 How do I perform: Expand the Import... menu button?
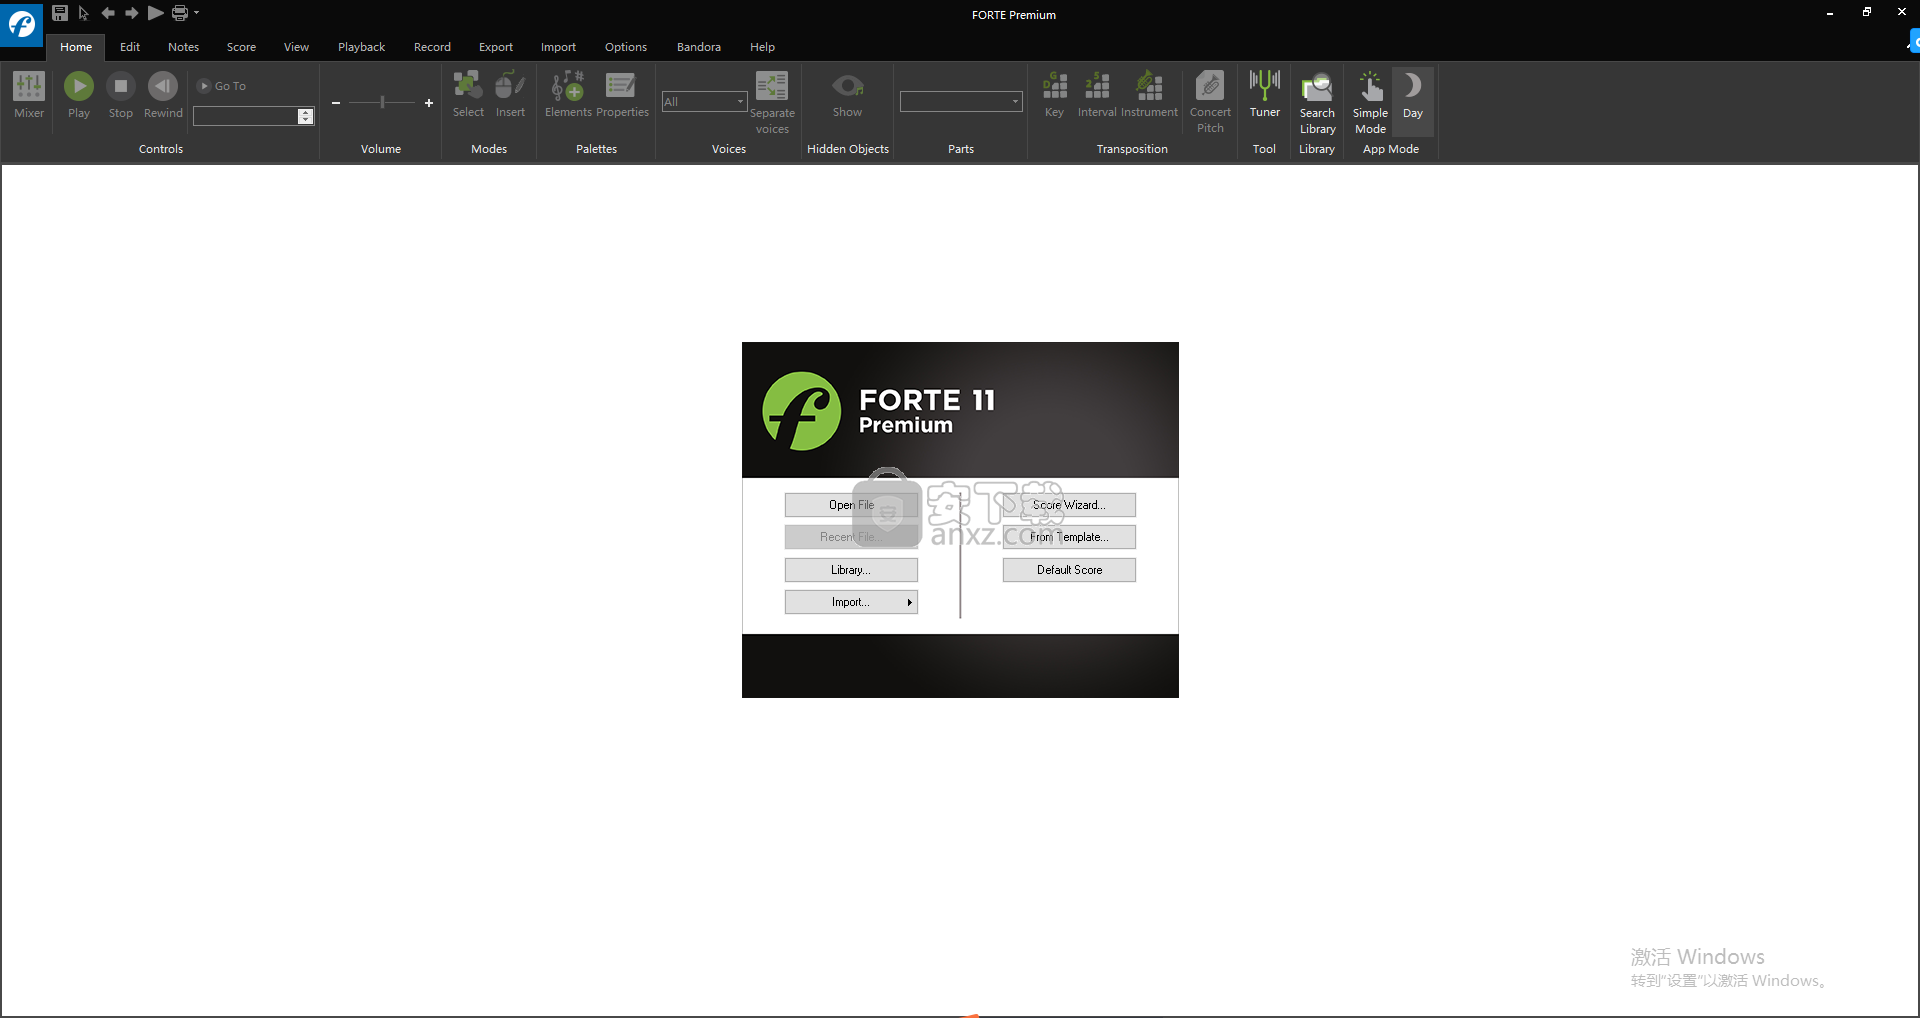point(851,602)
